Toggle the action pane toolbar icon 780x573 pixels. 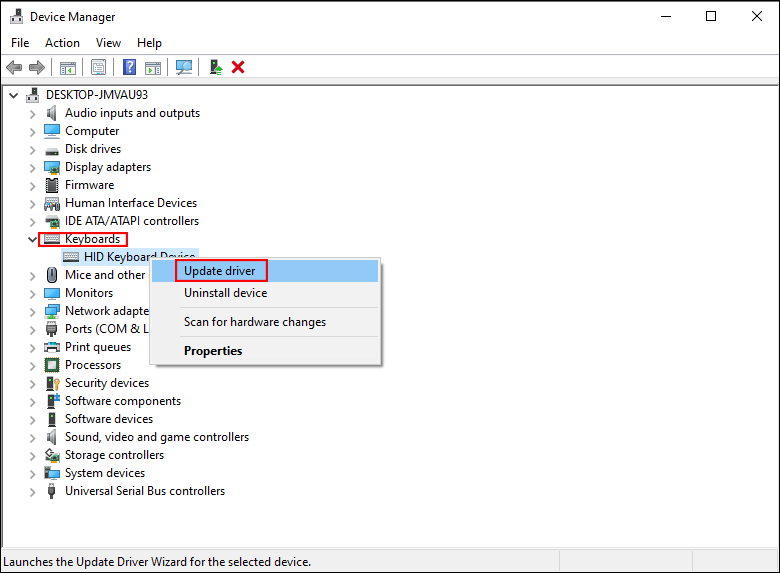(x=153, y=67)
